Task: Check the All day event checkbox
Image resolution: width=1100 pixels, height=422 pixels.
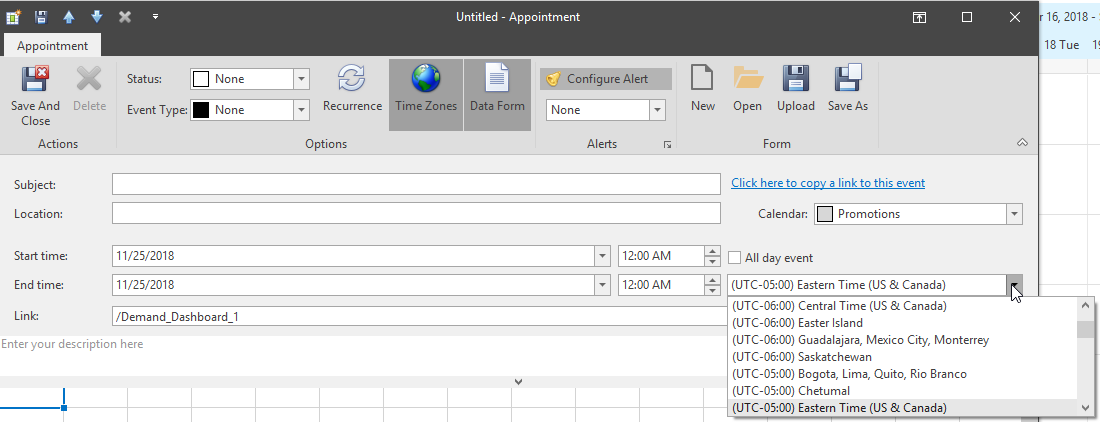Action: click(x=735, y=257)
